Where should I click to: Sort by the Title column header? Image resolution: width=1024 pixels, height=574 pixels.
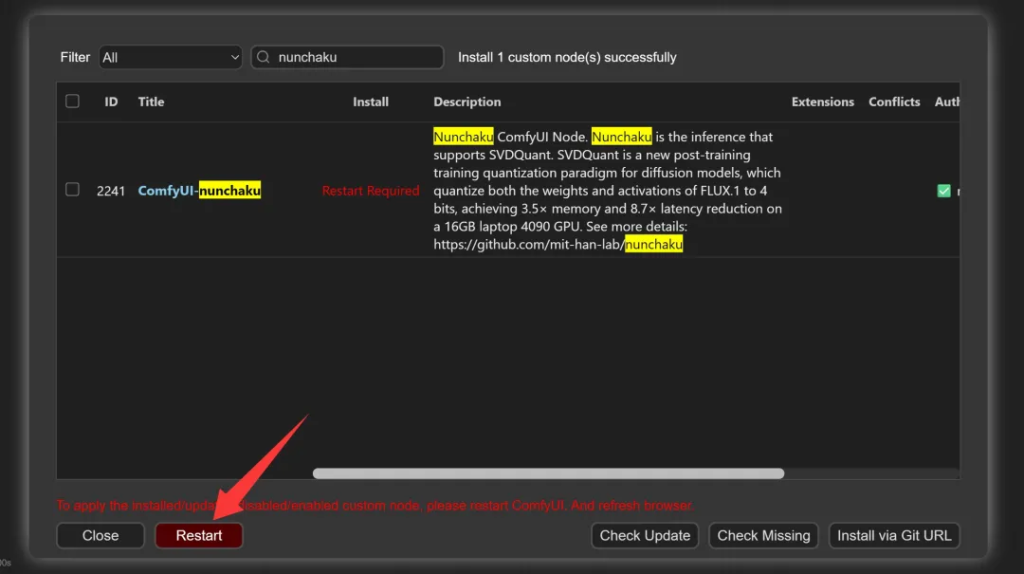(151, 102)
